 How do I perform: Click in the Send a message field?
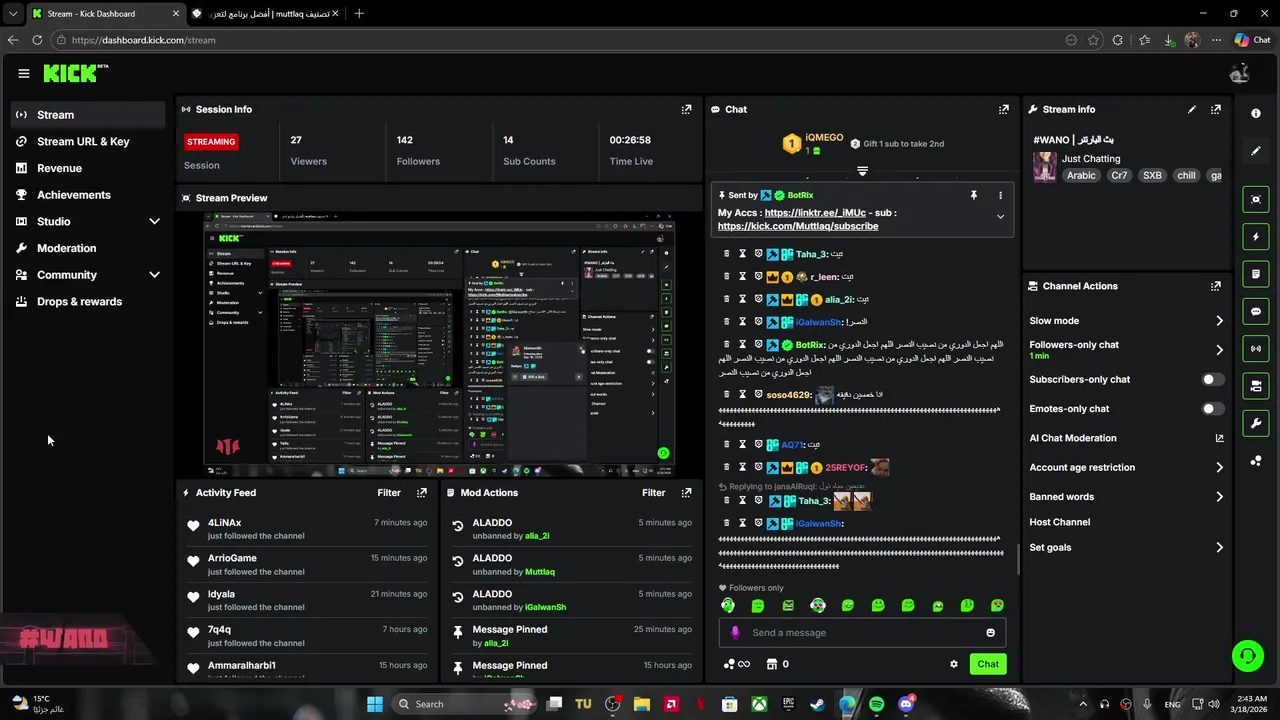pos(861,633)
